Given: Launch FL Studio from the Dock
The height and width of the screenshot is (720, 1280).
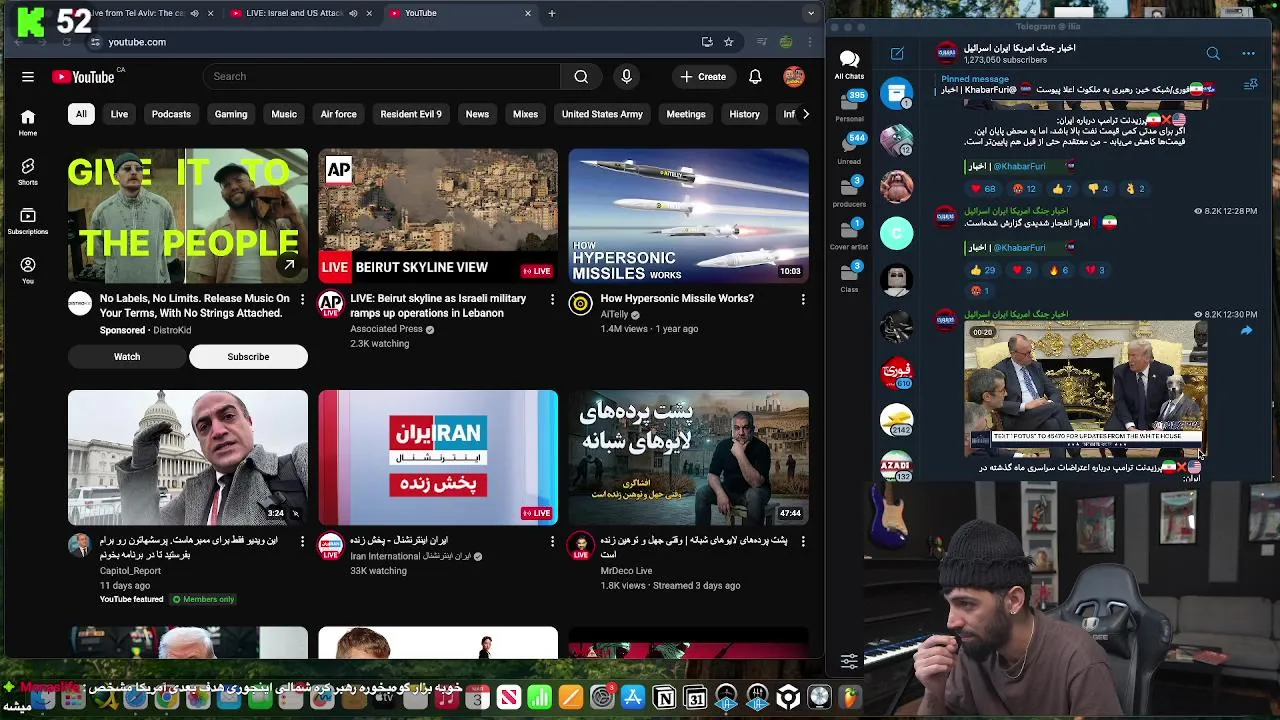Looking at the screenshot, I should (x=851, y=697).
